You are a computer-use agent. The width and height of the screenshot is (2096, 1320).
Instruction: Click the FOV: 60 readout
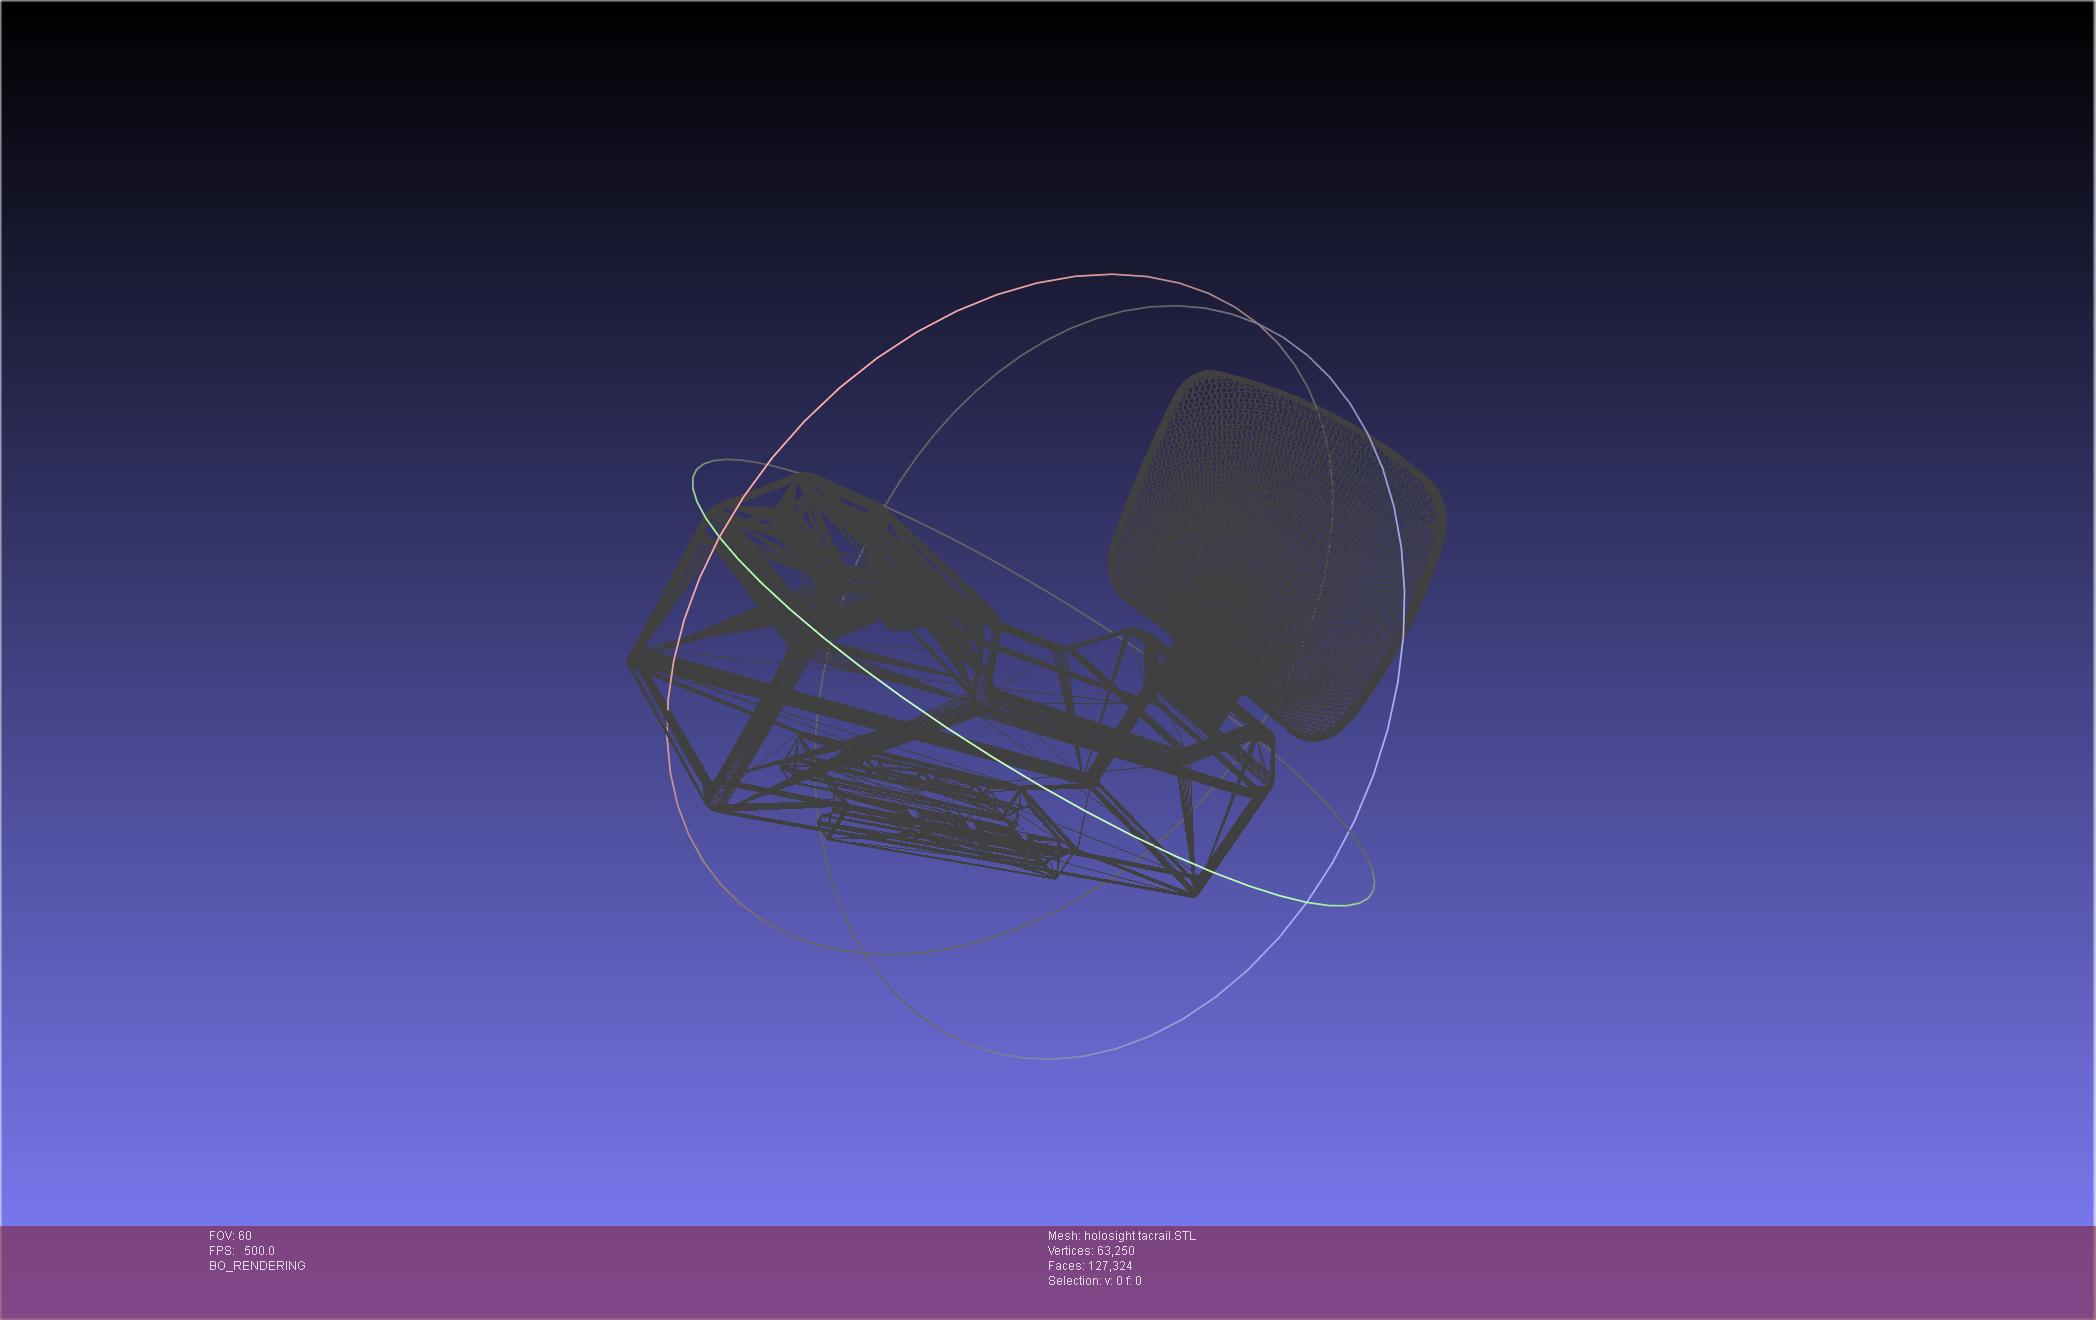[230, 1236]
